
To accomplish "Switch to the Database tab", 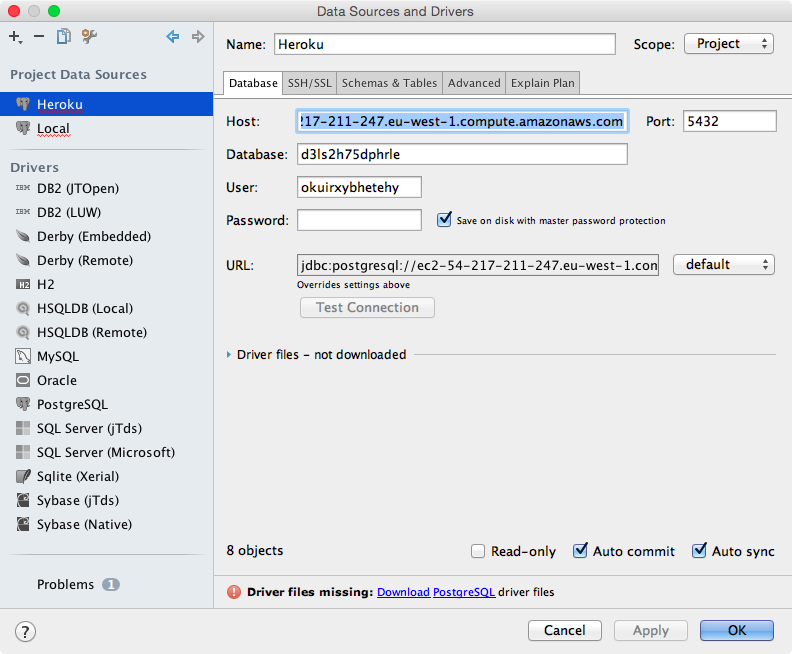I will (x=253, y=83).
